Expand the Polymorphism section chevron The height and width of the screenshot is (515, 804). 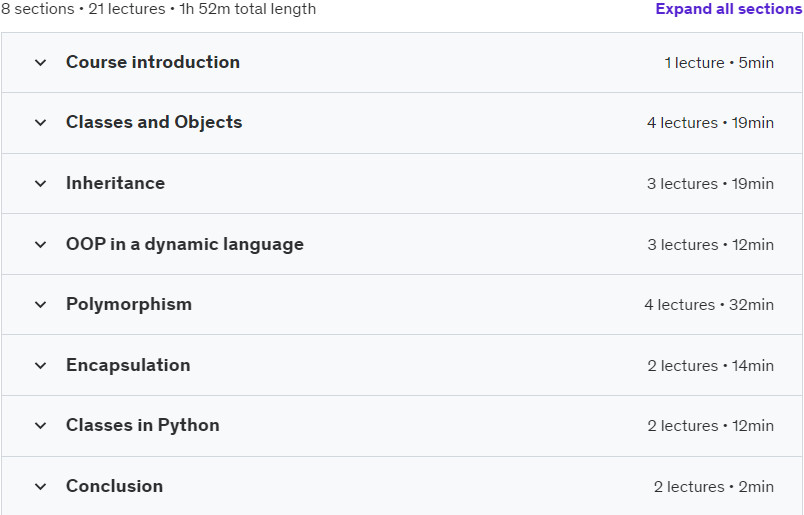[x=41, y=305]
